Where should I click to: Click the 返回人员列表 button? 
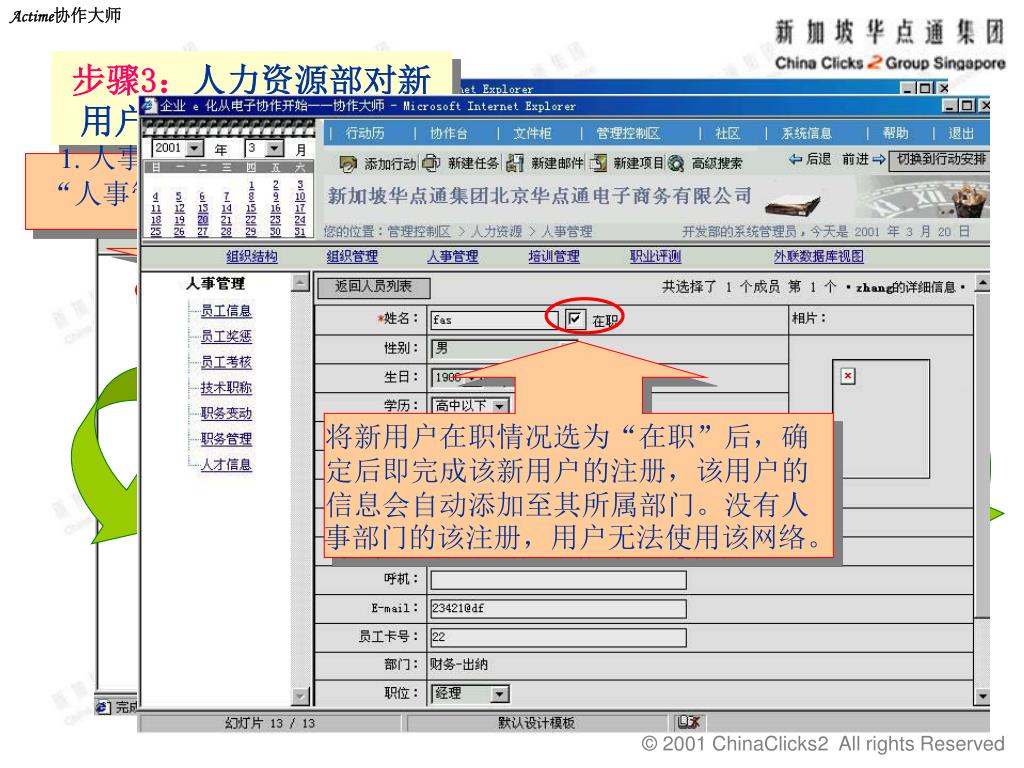coord(374,287)
